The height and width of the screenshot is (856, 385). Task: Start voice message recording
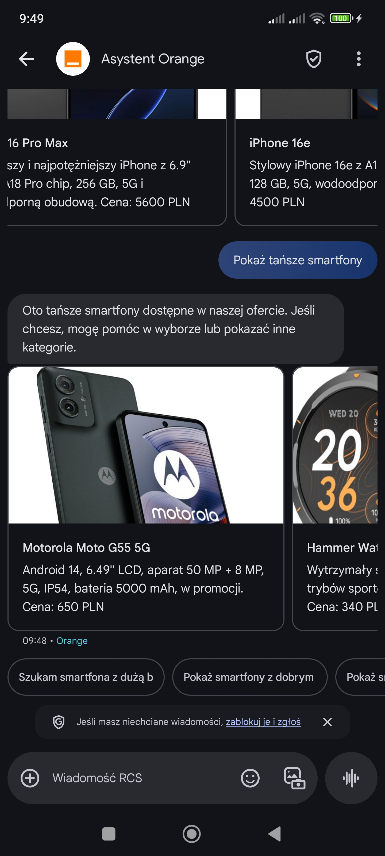pos(351,778)
